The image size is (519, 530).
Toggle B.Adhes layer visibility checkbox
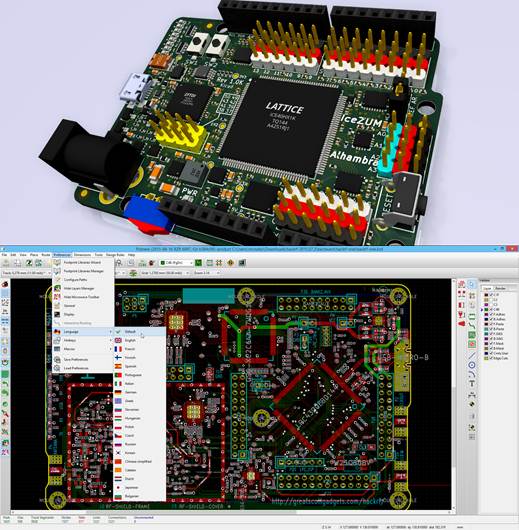(x=491, y=319)
